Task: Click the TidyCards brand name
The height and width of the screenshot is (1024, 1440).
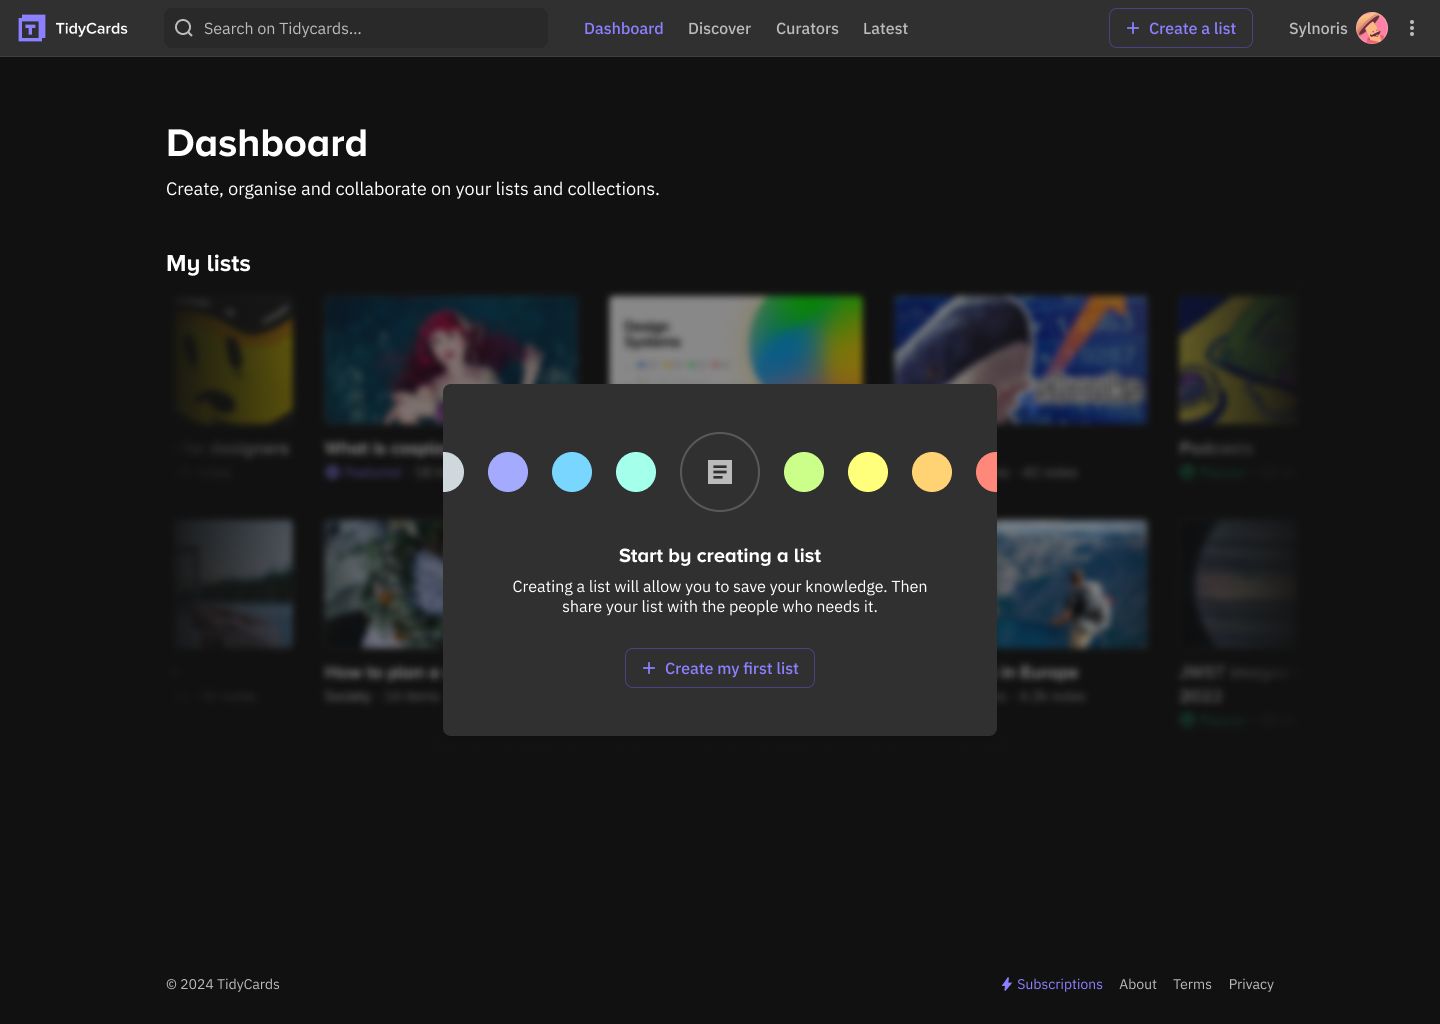Action: pyautogui.click(x=91, y=28)
